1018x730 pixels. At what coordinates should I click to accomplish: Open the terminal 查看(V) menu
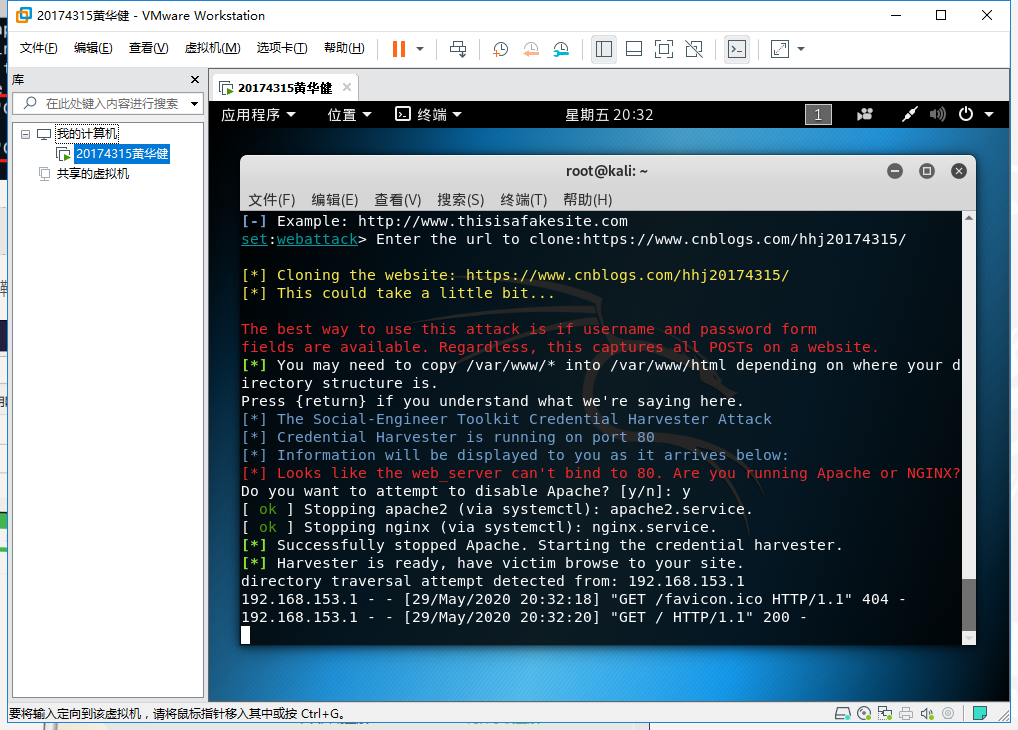[397, 199]
